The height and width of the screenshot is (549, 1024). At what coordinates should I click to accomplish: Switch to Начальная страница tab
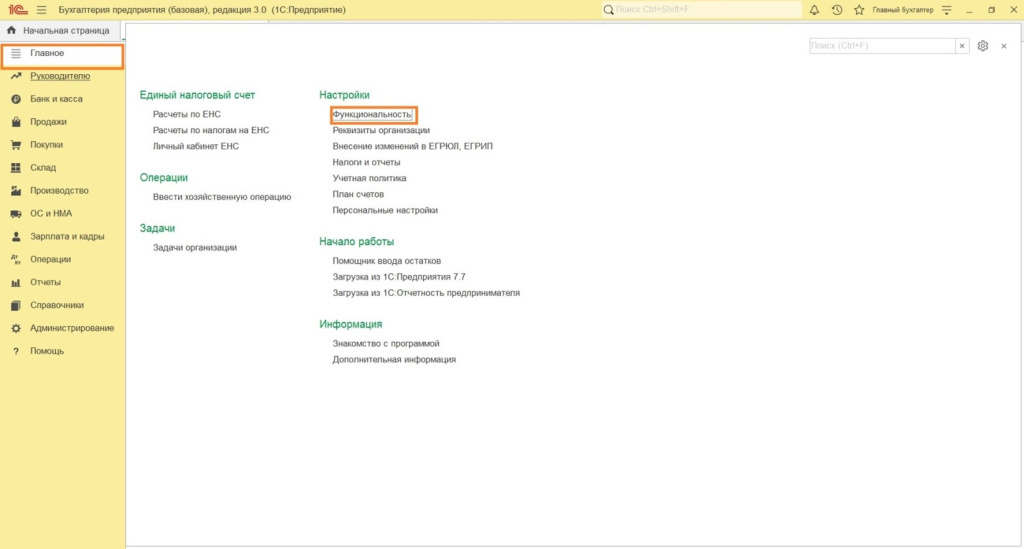pos(59,31)
